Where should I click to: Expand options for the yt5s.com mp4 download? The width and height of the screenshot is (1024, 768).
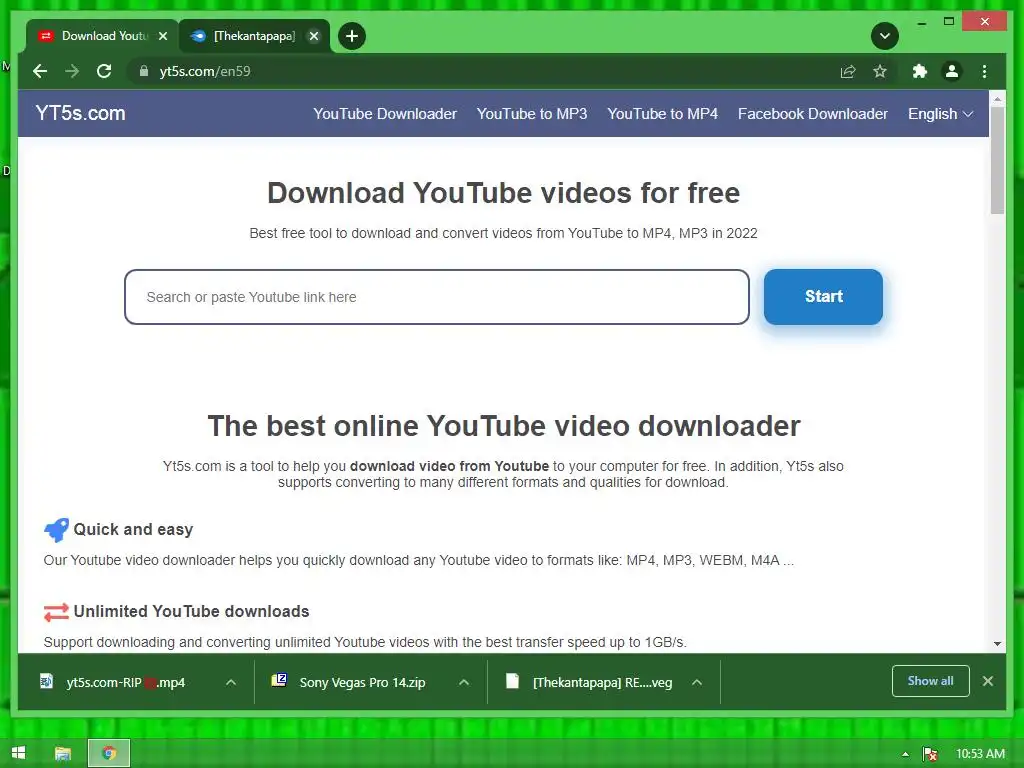[x=231, y=682]
